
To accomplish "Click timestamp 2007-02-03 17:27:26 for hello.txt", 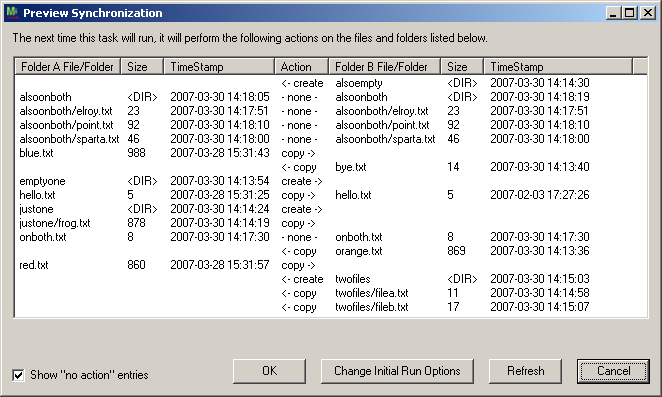I will [540, 195].
